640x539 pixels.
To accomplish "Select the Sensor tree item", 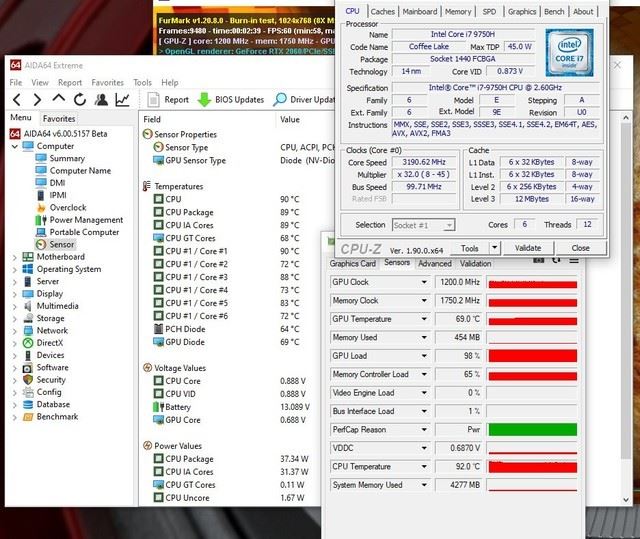I will tap(56, 244).
